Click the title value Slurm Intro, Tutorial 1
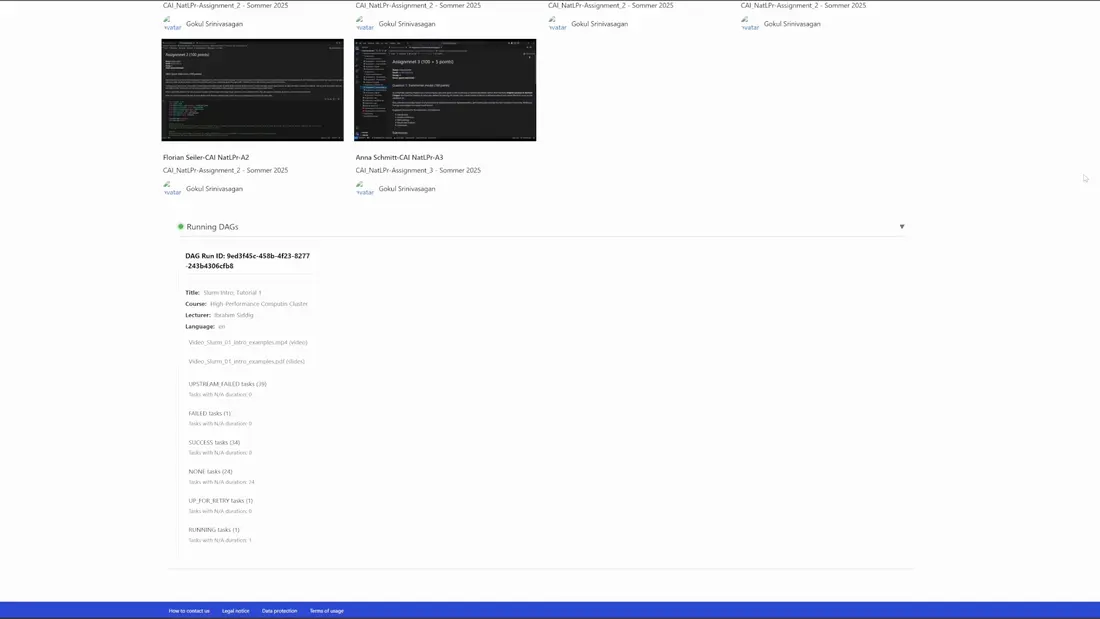The image size is (1100, 619). 232,293
